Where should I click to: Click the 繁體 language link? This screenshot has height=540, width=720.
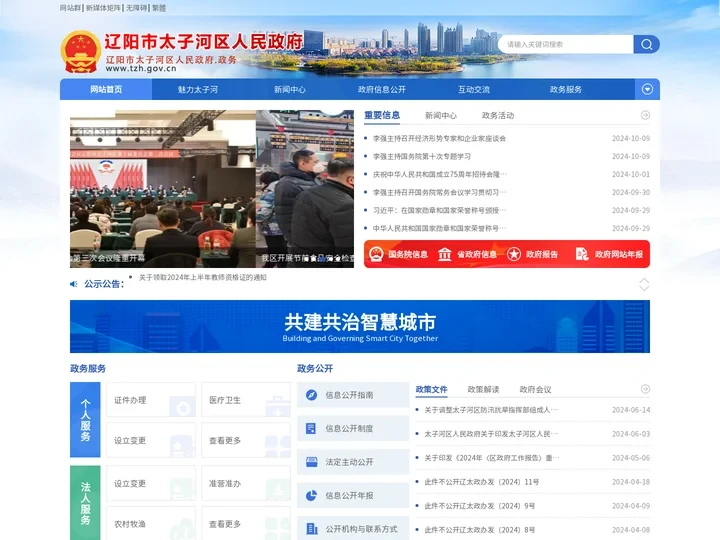[x=159, y=8]
